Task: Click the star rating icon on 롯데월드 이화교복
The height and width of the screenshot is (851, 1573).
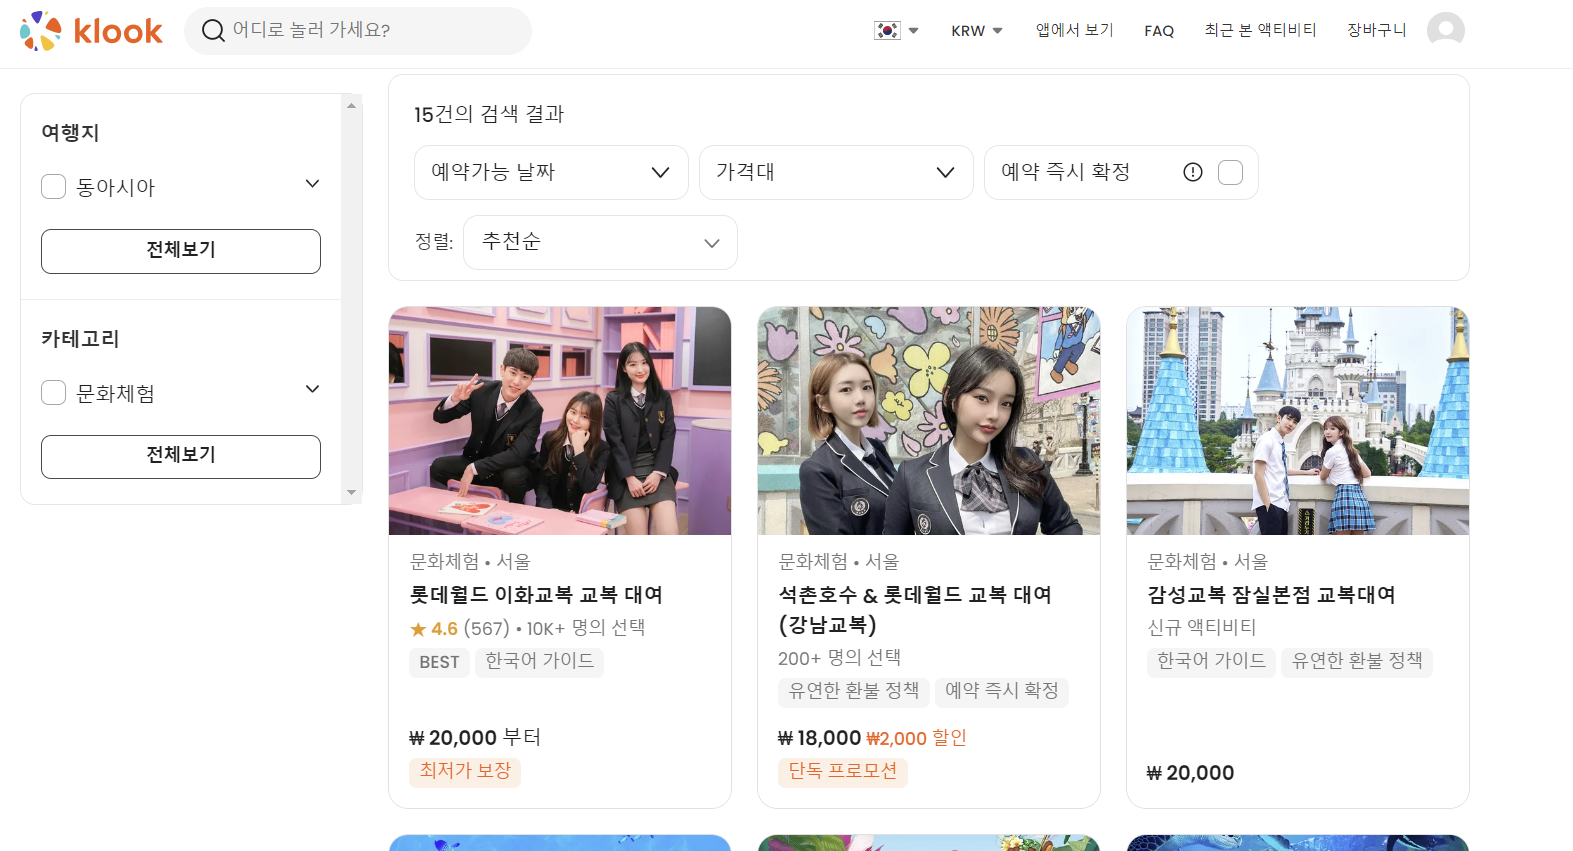Action: coord(418,629)
